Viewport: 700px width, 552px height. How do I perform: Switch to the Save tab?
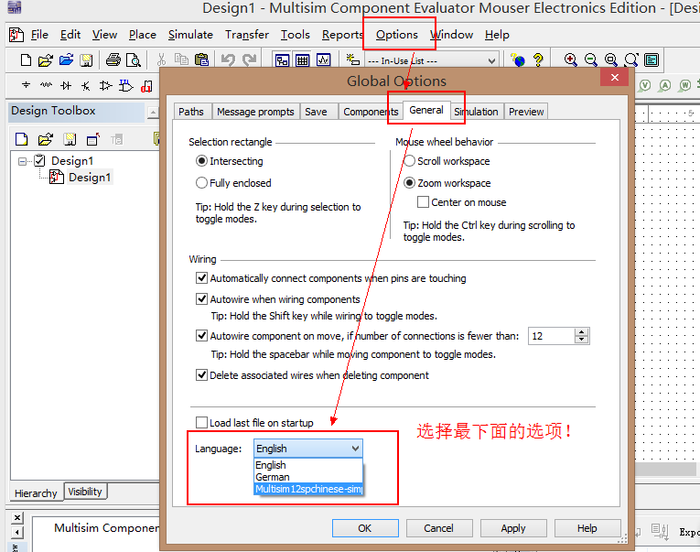(x=316, y=112)
